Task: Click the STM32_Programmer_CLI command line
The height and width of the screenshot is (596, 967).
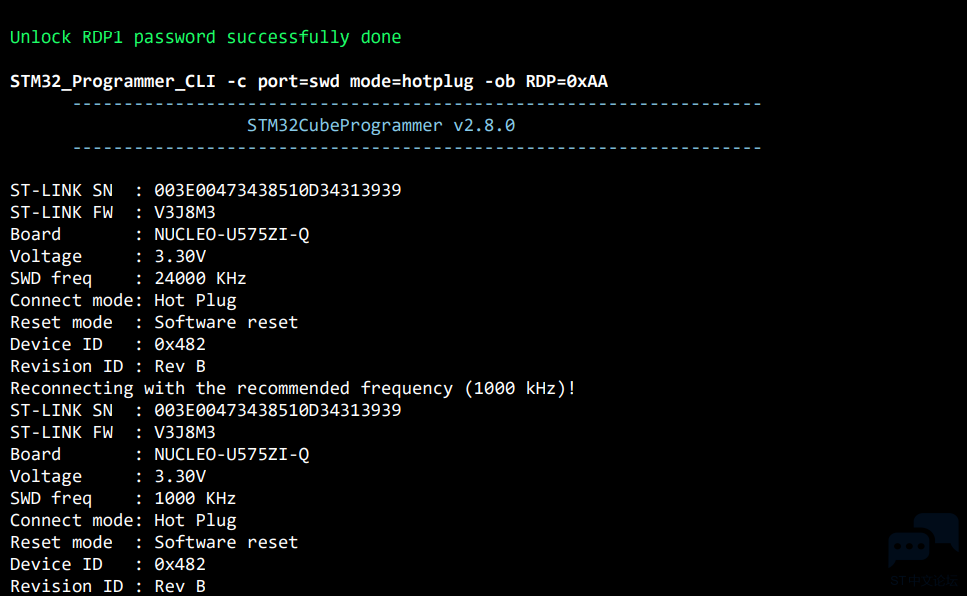Action: click(x=309, y=81)
